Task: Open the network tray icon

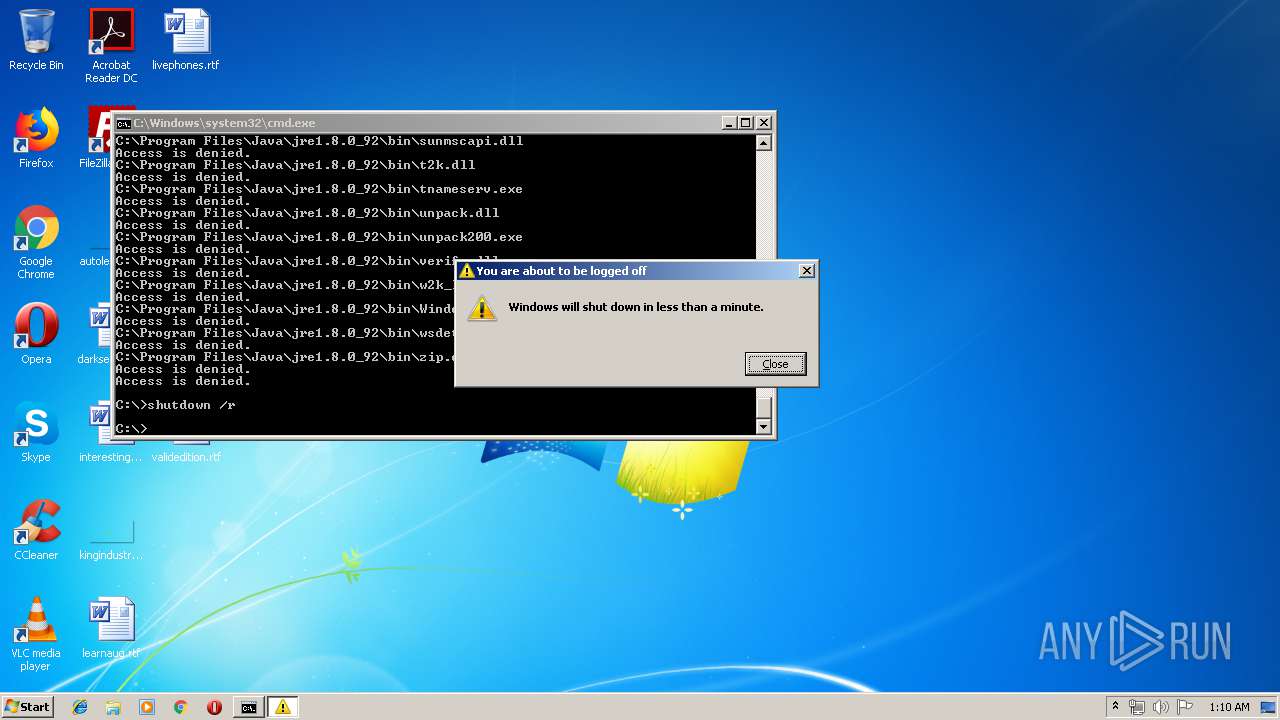Action: click(x=1137, y=707)
